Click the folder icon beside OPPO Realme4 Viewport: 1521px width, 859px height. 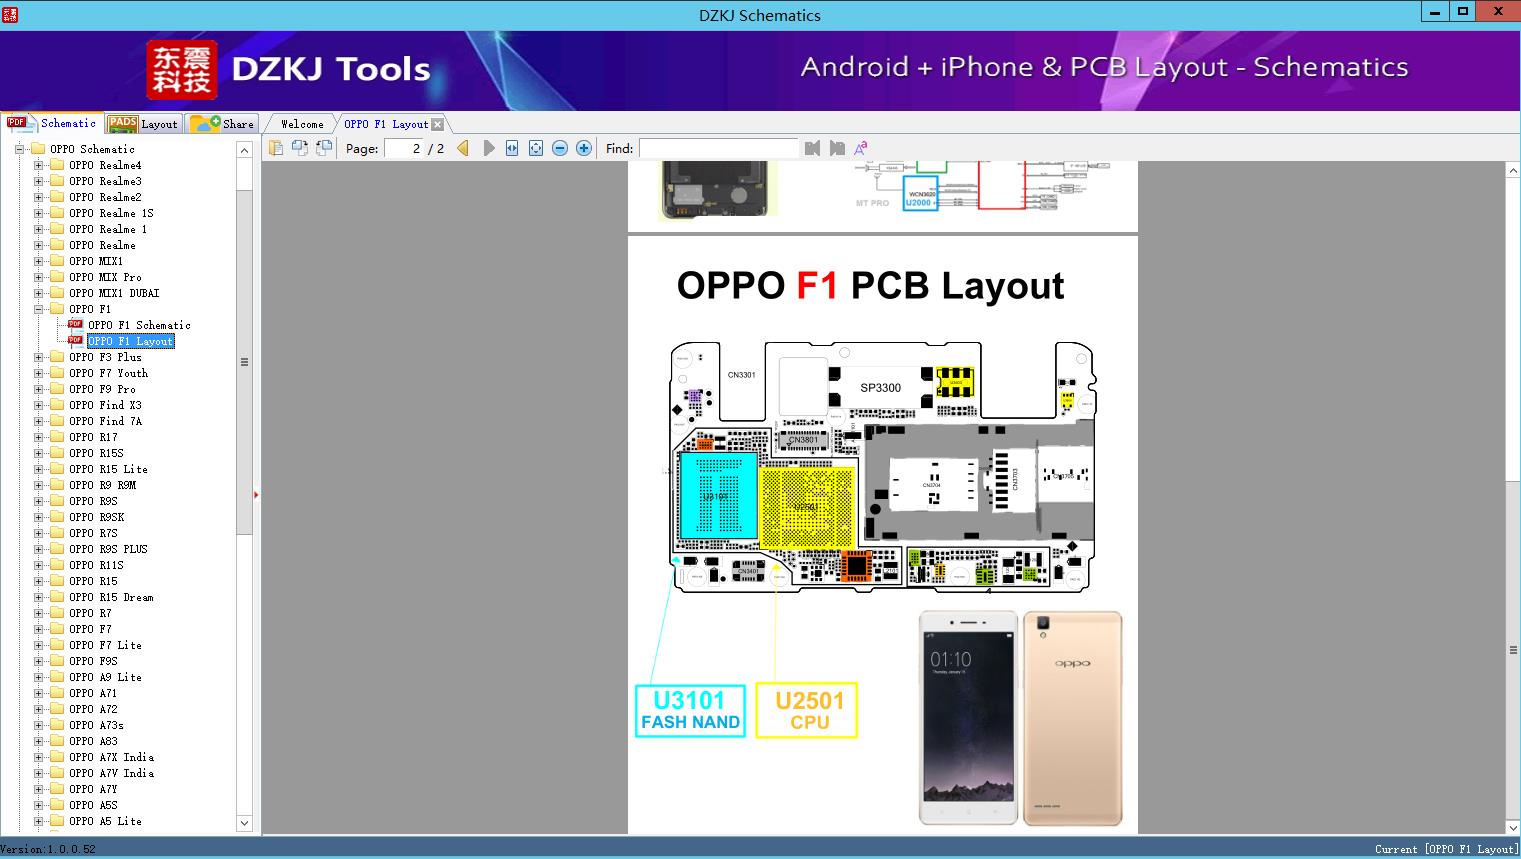tap(57, 165)
